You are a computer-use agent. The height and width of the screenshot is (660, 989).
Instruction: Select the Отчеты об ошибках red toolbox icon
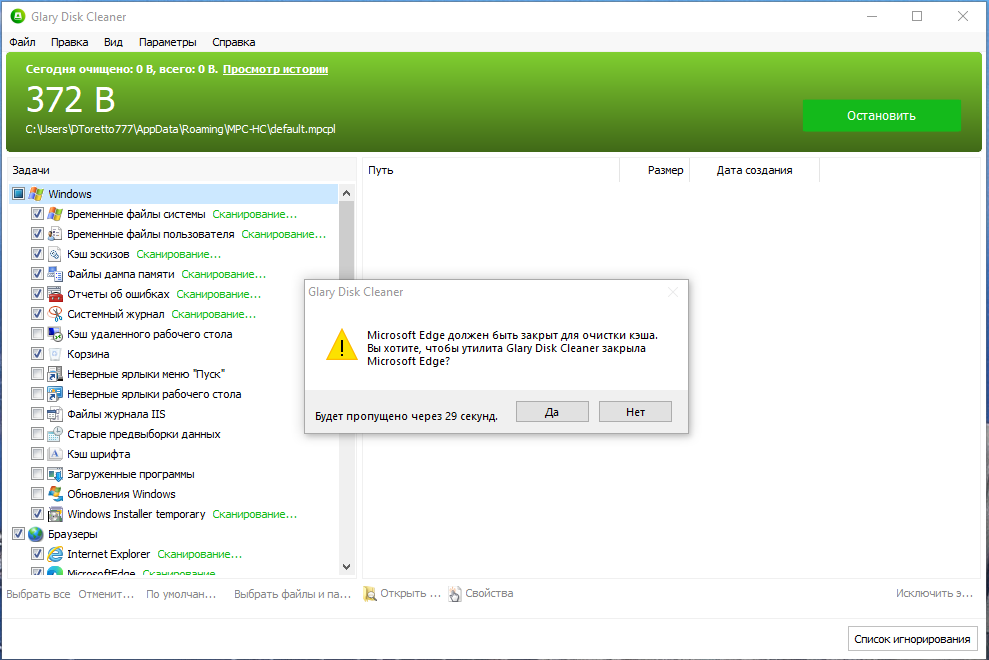(53, 293)
